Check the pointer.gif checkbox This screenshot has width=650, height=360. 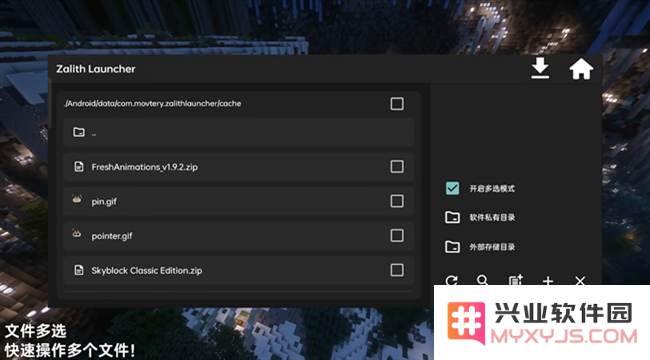pyautogui.click(x=397, y=236)
